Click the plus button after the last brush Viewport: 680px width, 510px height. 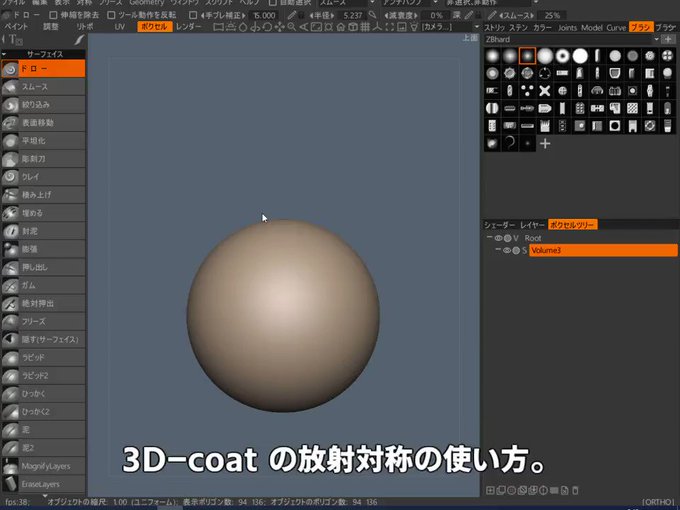click(545, 143)
